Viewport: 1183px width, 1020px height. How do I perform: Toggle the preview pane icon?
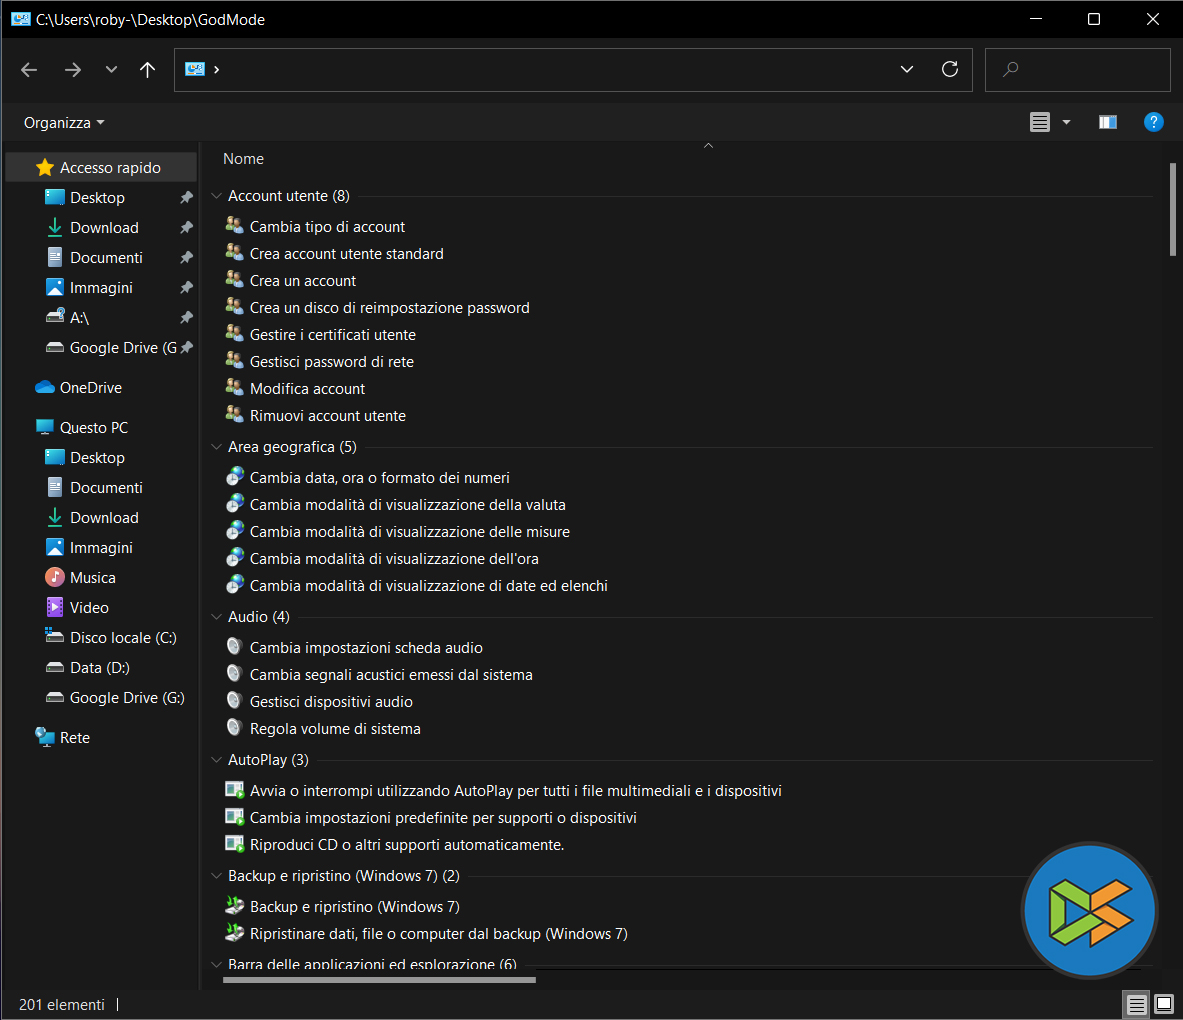pos(1107,122)
